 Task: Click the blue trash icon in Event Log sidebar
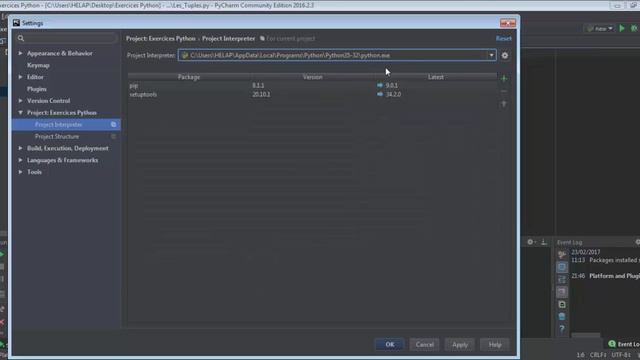pos(562,317)
